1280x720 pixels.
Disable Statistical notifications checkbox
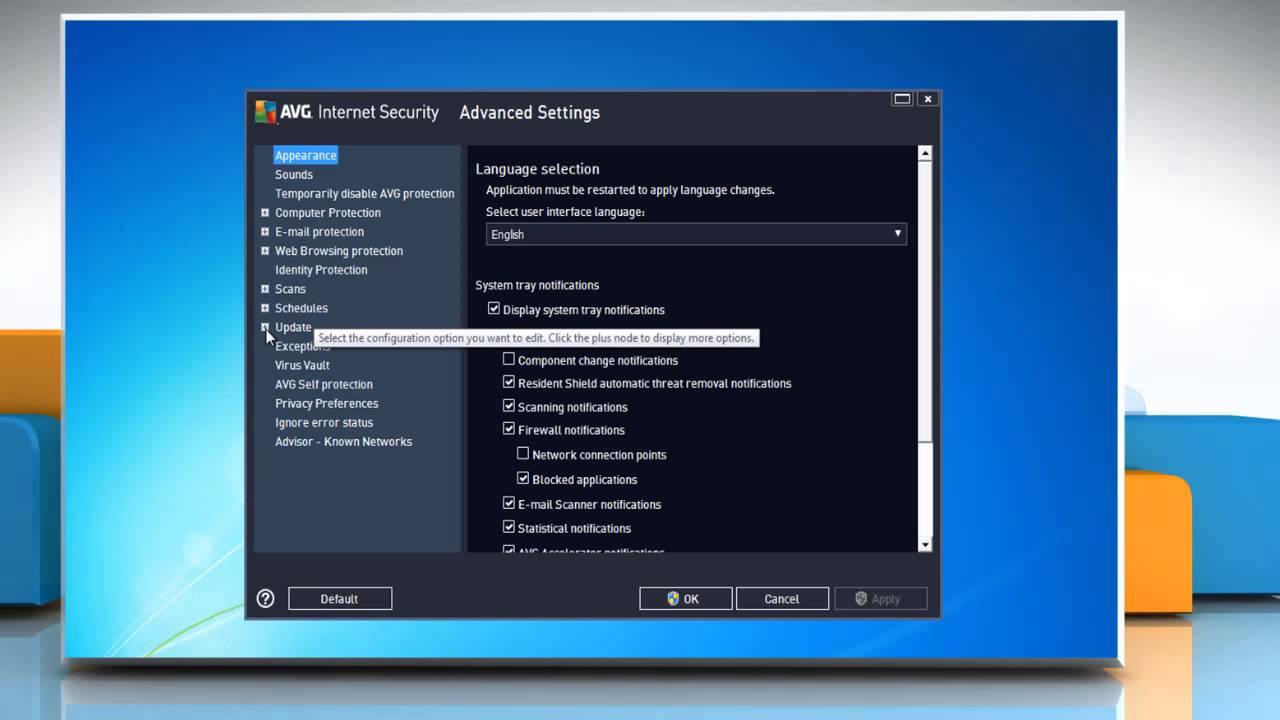(509, 527)
